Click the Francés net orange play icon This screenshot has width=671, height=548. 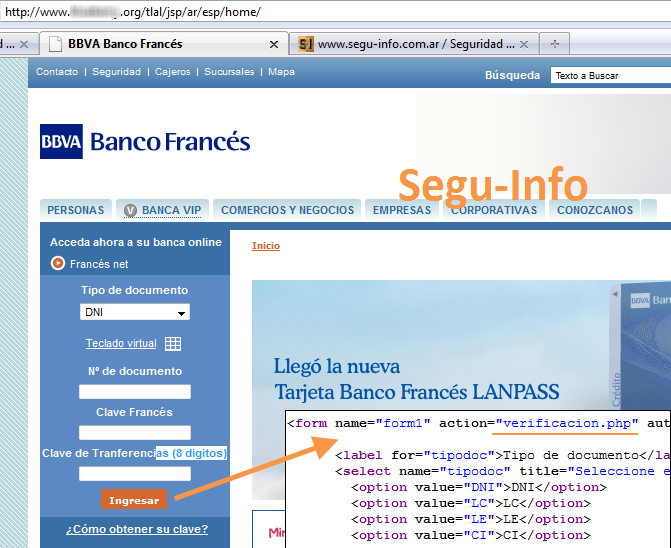click(x=58, y=263)
